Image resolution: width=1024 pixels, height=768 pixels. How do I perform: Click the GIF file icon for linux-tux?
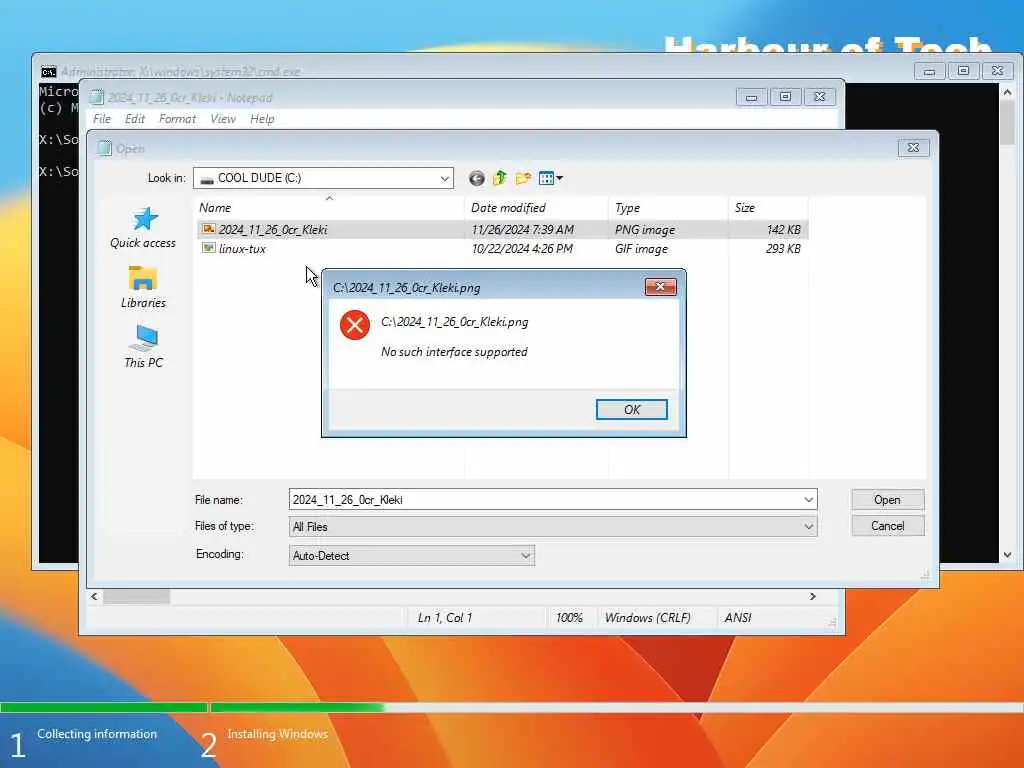tap(208, 248)
